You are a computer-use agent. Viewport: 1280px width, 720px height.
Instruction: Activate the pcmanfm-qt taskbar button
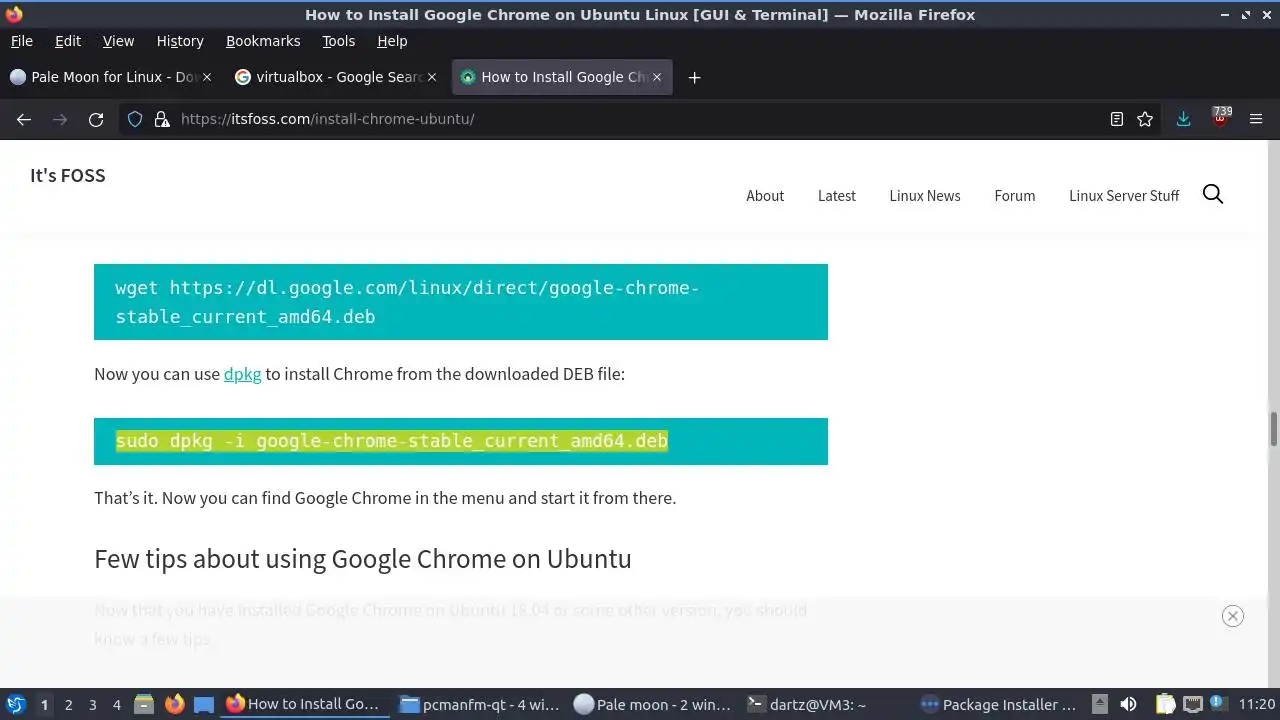pos(480,704)
